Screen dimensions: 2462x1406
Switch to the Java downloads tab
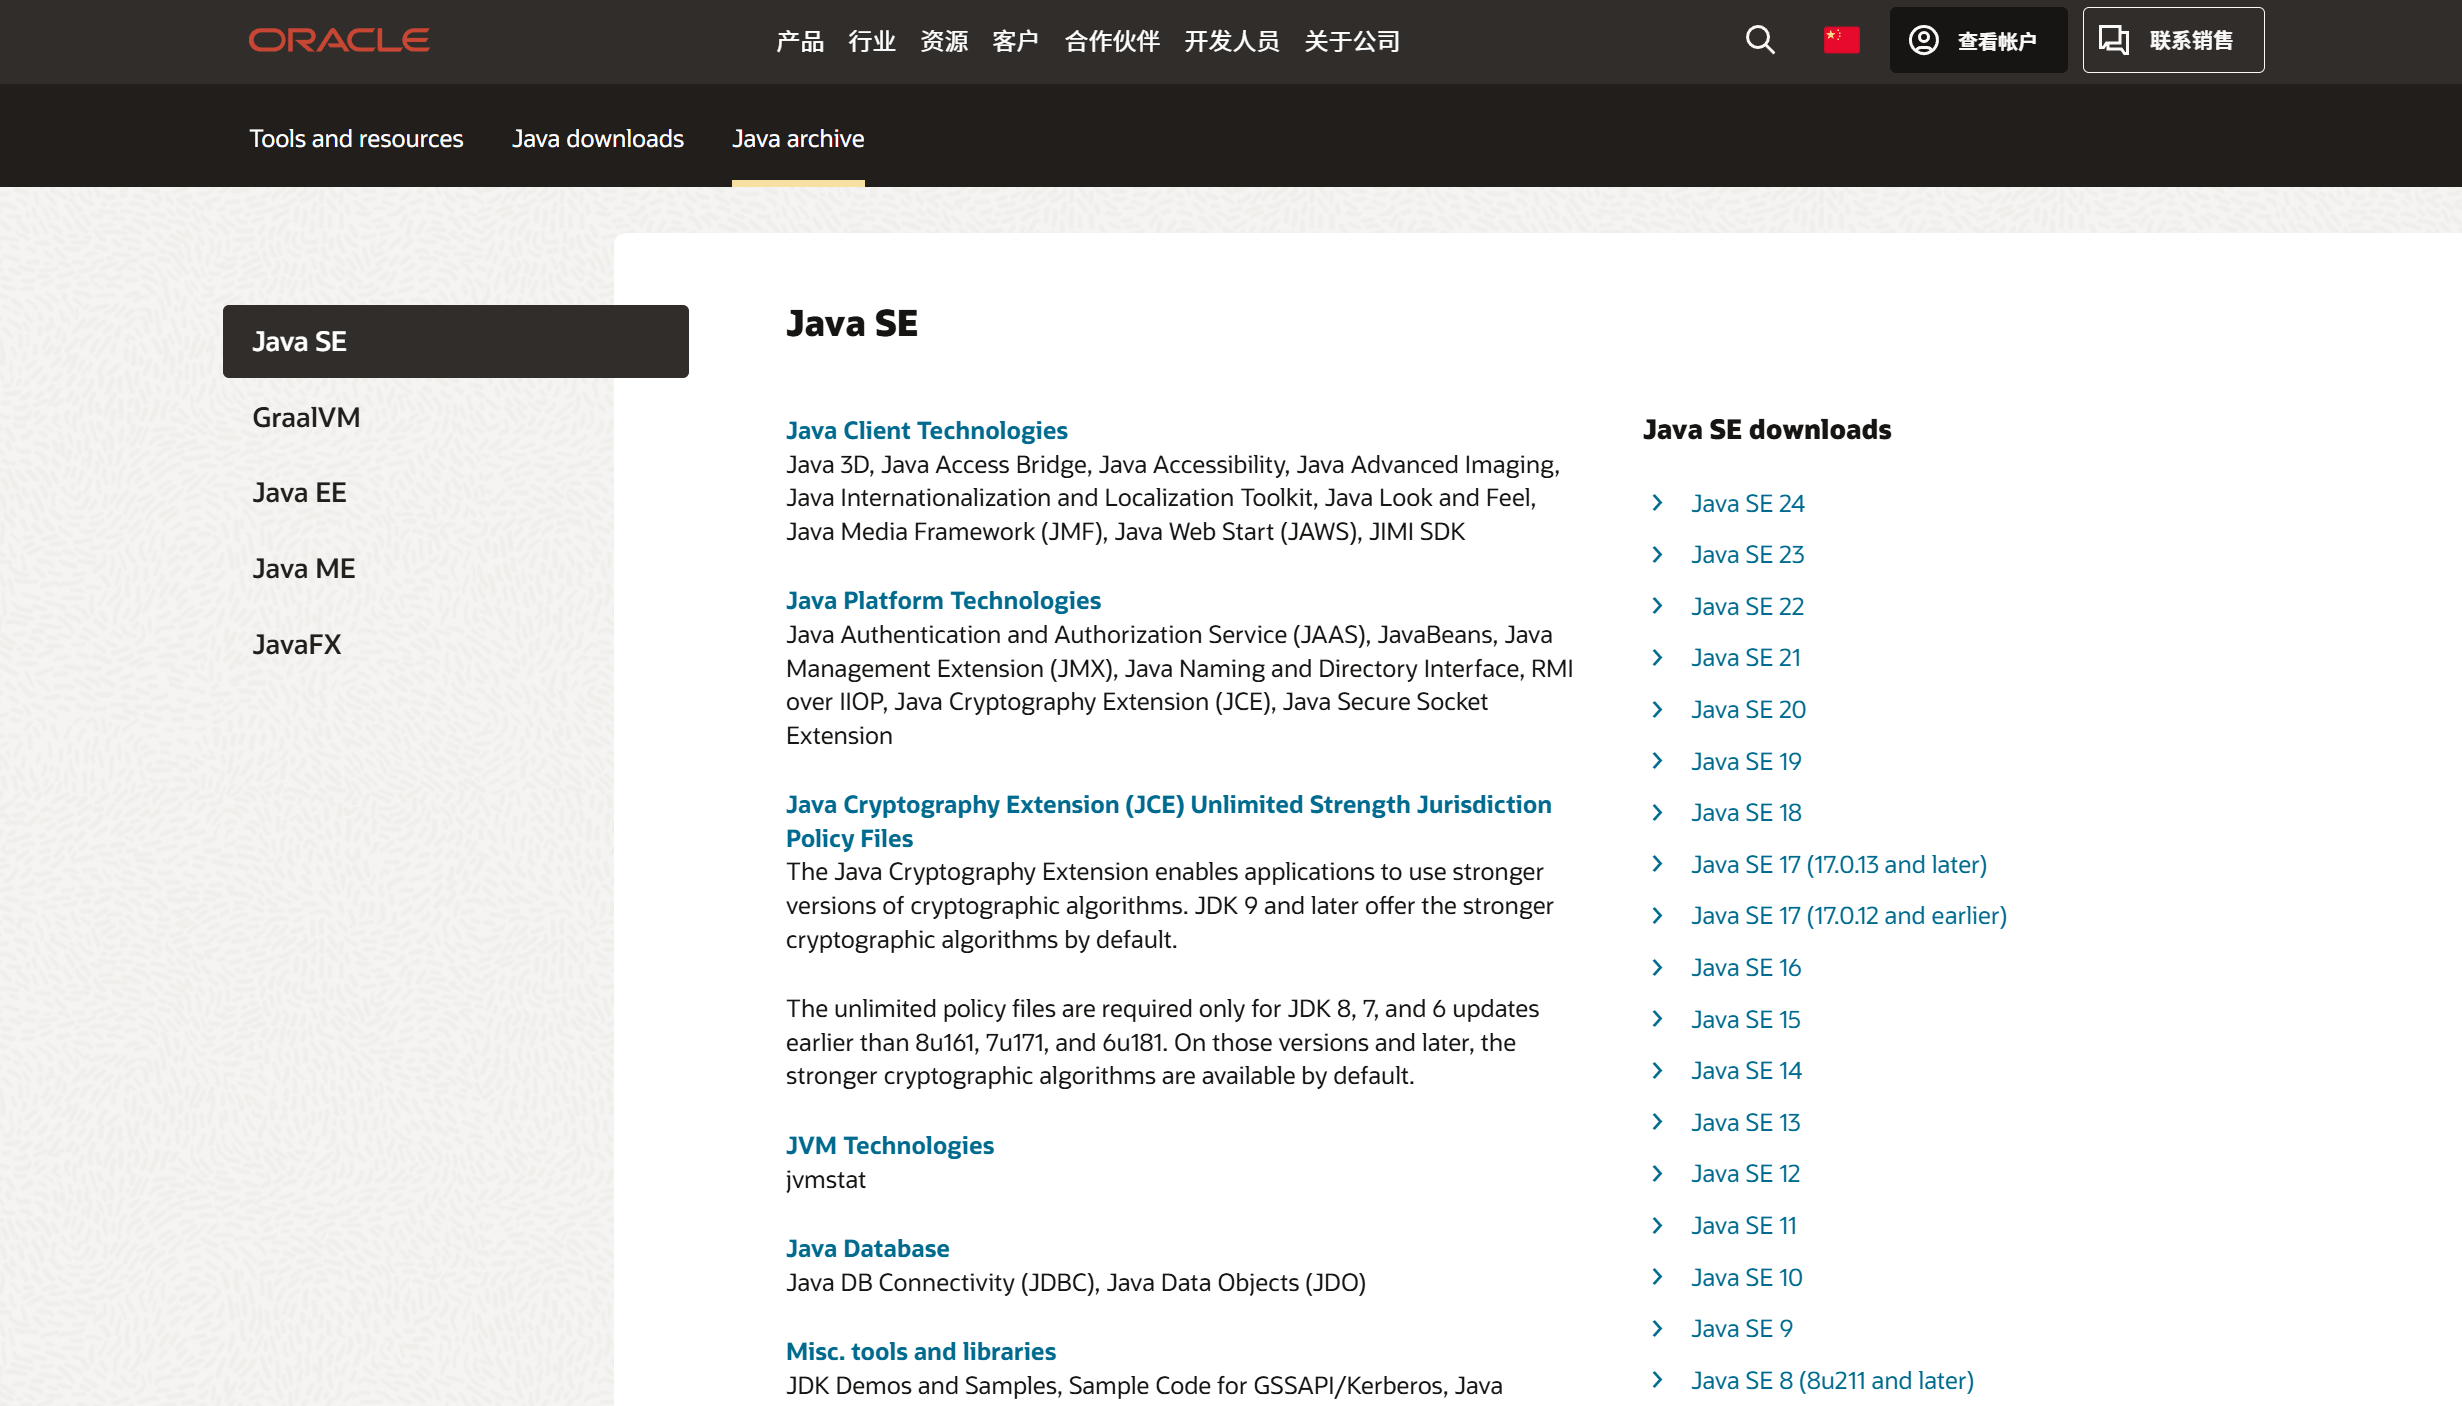(x=597, y=138)
